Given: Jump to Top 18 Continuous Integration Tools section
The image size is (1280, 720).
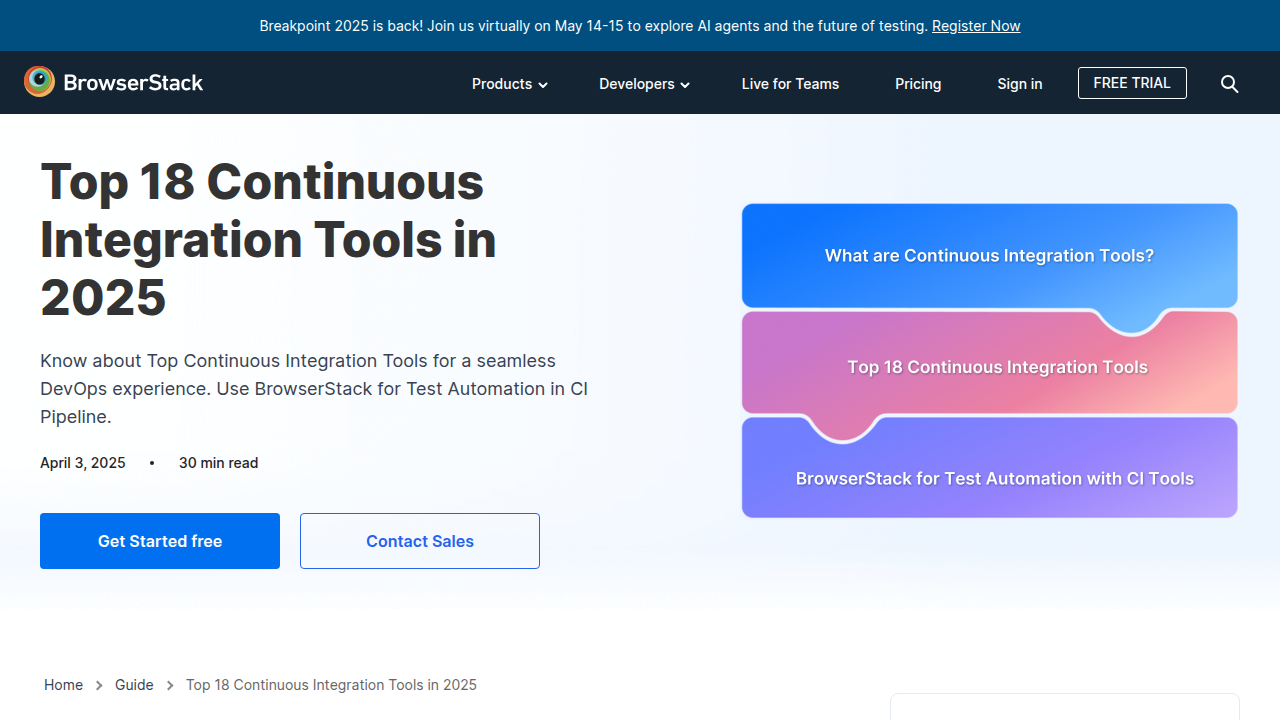Looking at the screenshot, I should tap(997, 367).
